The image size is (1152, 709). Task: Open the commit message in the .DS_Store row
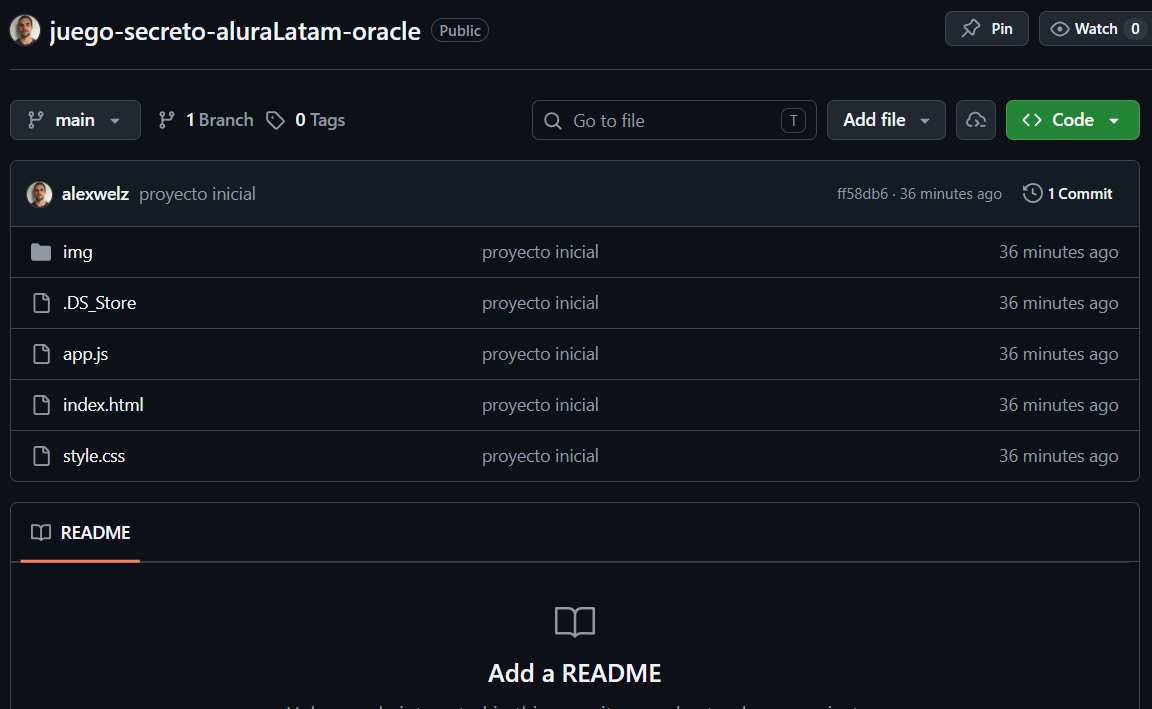click(x=540, y=303)
